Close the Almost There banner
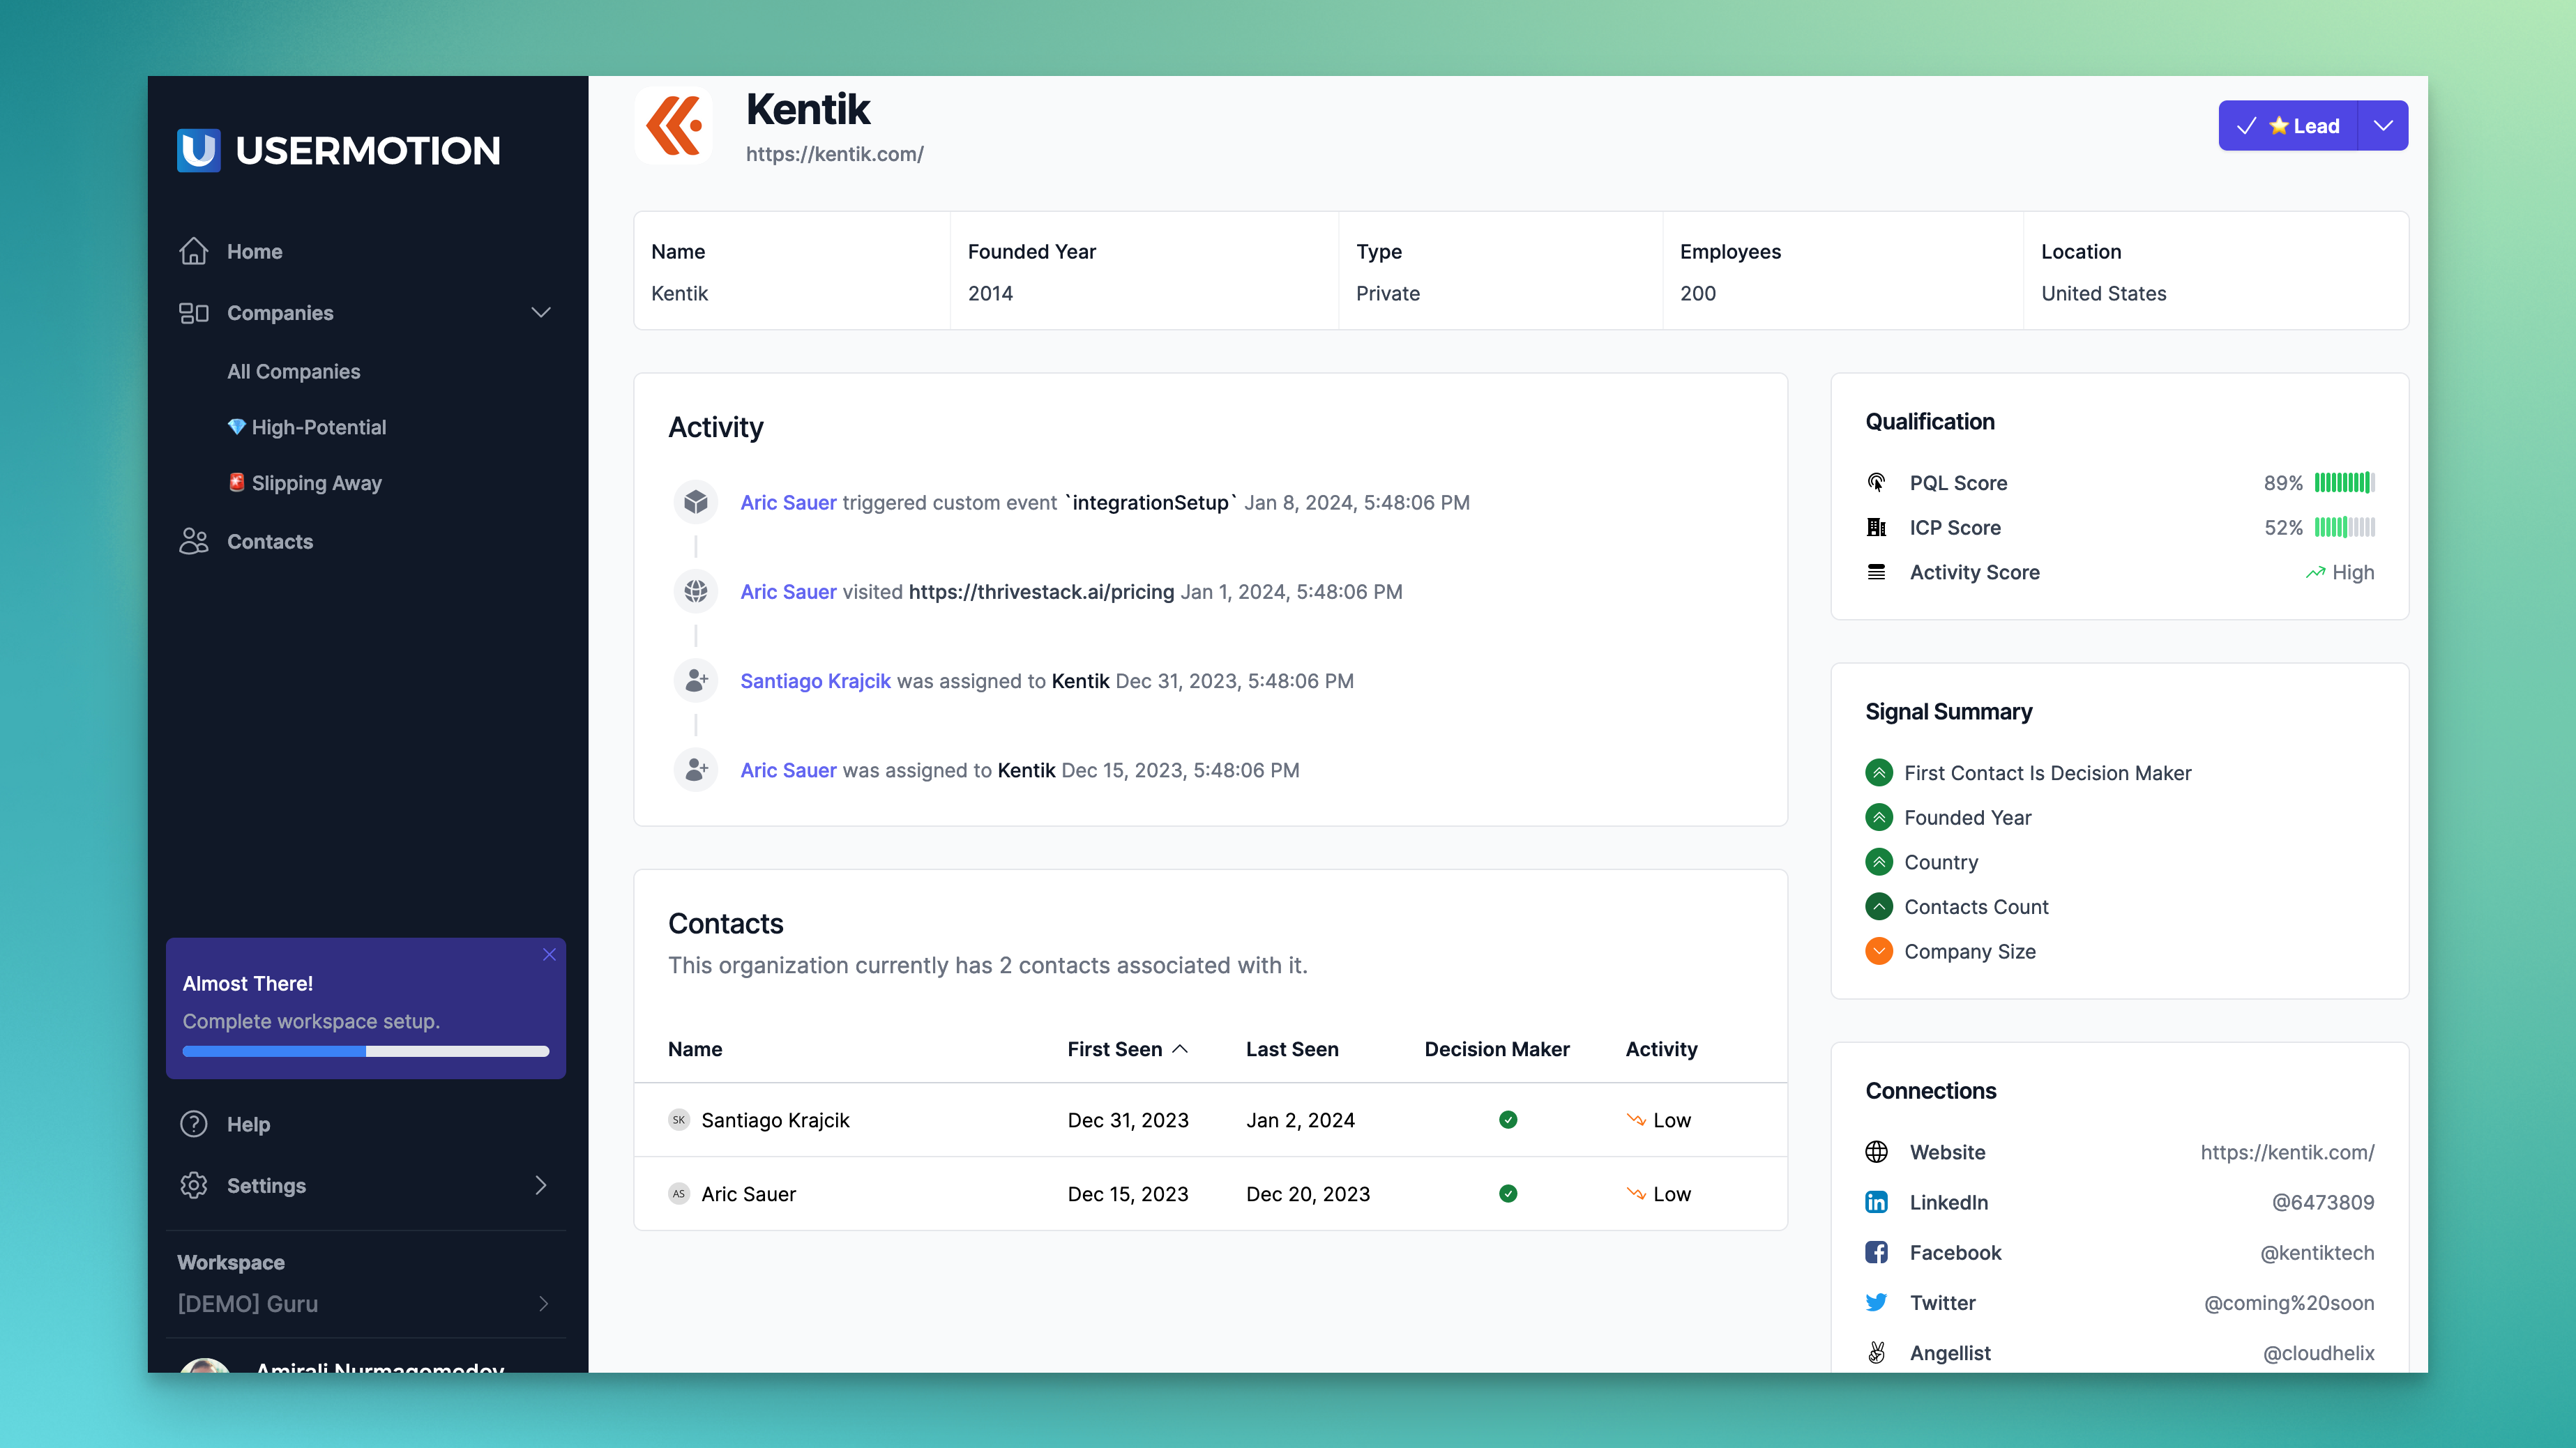The width and height of the screenshot is (2576, 1448). click(549, 954)
